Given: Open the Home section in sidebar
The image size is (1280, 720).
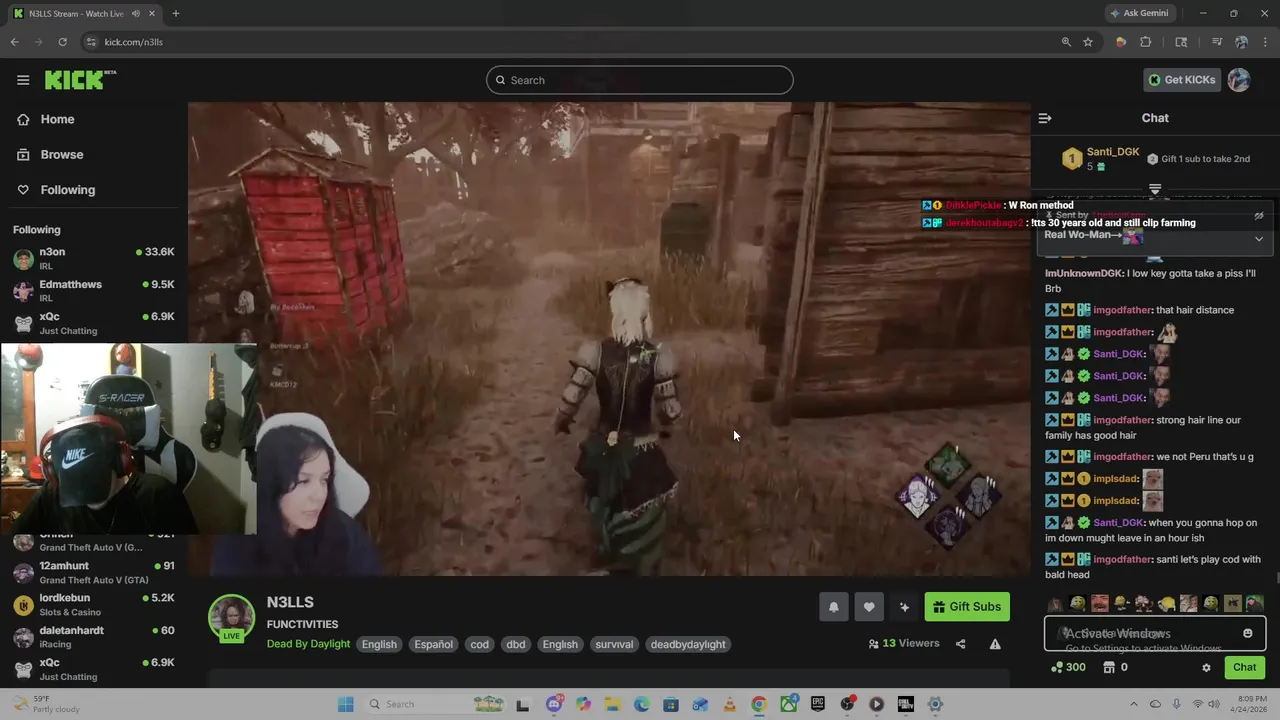Looking at the screenshot, I should [x=57, y=119].
